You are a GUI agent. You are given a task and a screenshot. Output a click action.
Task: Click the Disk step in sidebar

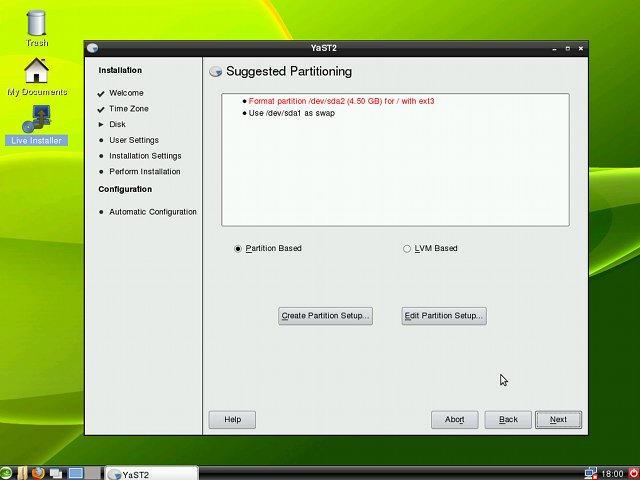pos(117,124)
